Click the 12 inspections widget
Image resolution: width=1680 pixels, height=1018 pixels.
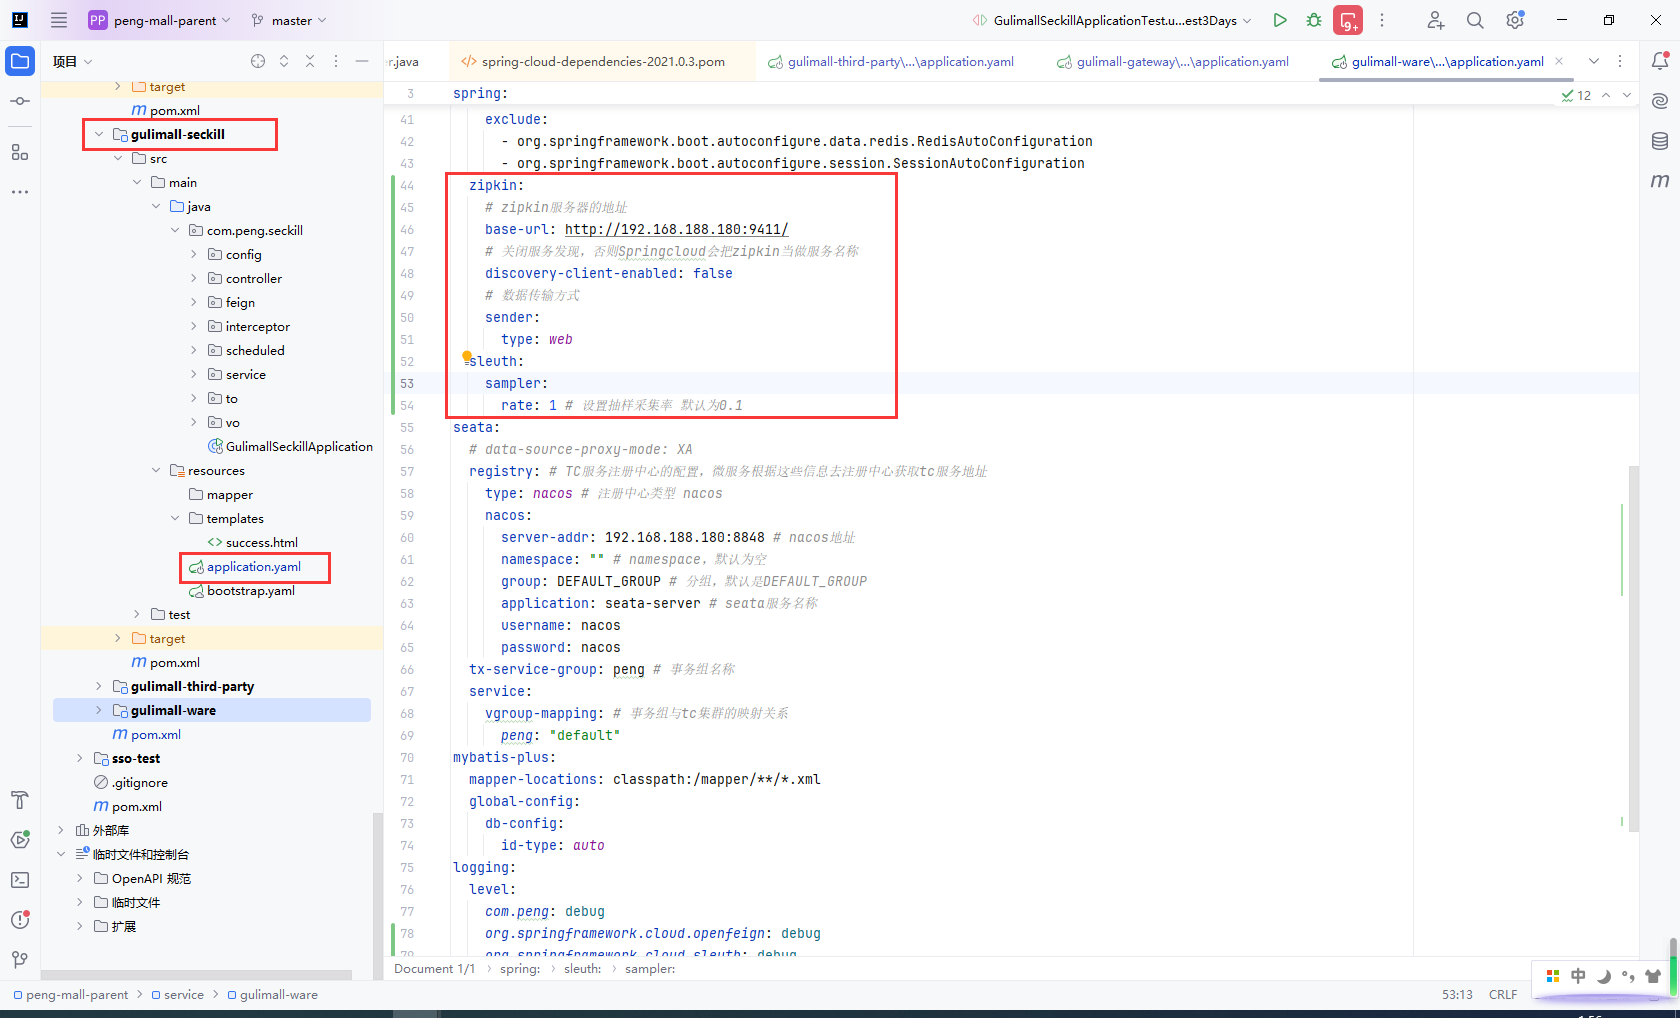tap(1577, 95)
